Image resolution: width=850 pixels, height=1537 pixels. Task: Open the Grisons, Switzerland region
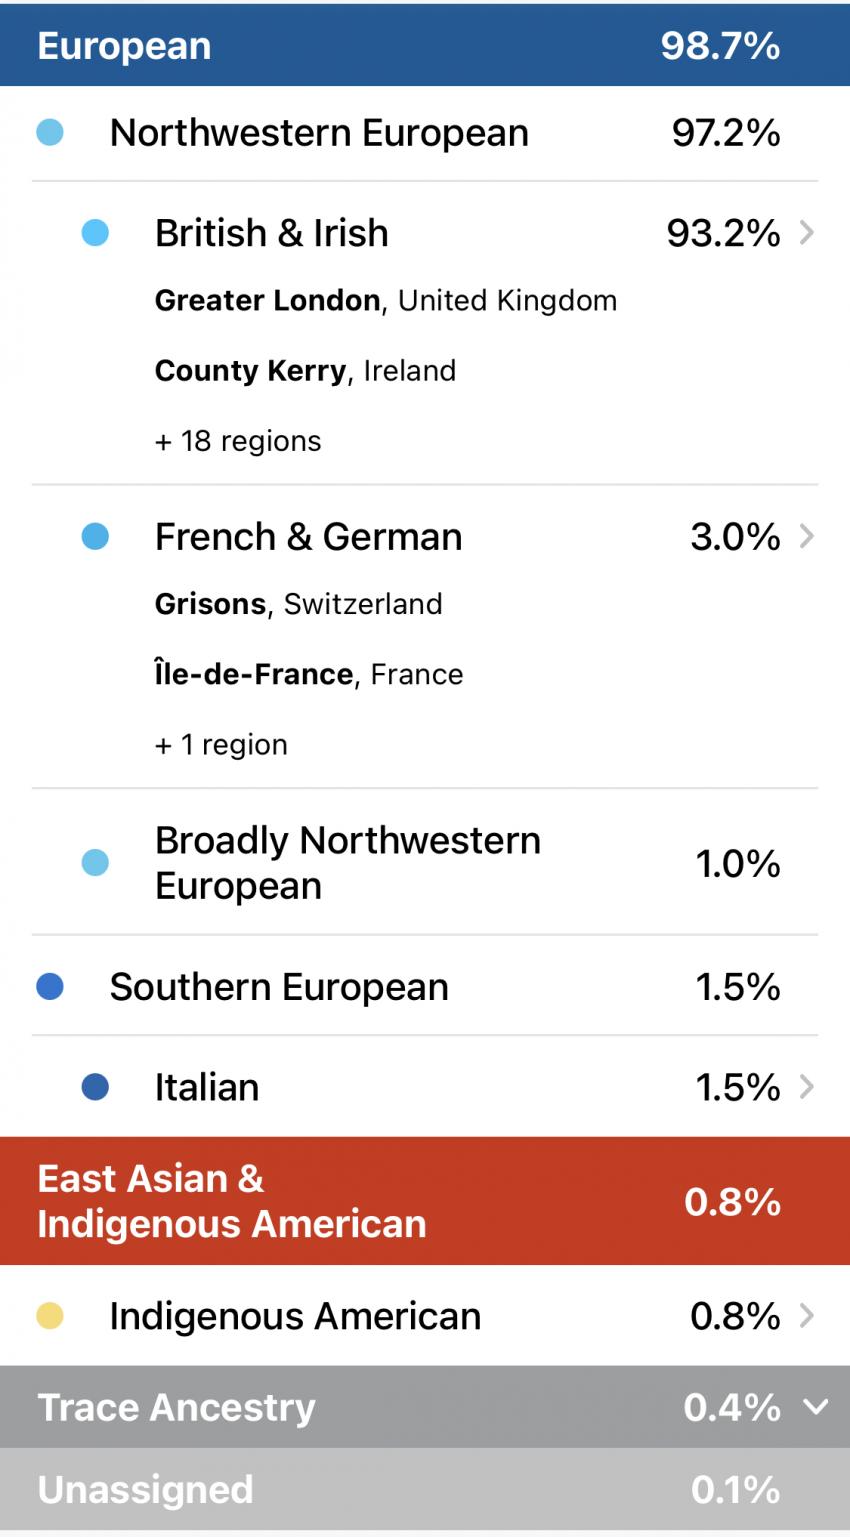pyautogui.click(x=298, y=604)
